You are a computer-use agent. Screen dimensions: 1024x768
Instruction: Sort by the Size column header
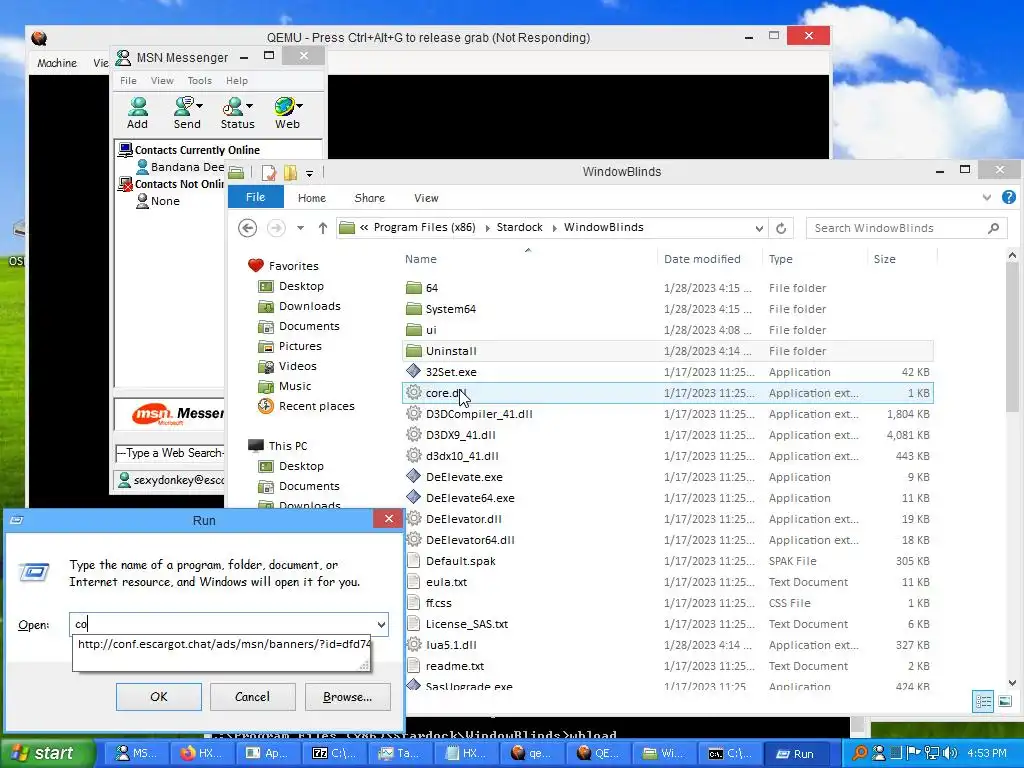pyautogui.click(x=884, y=259)
